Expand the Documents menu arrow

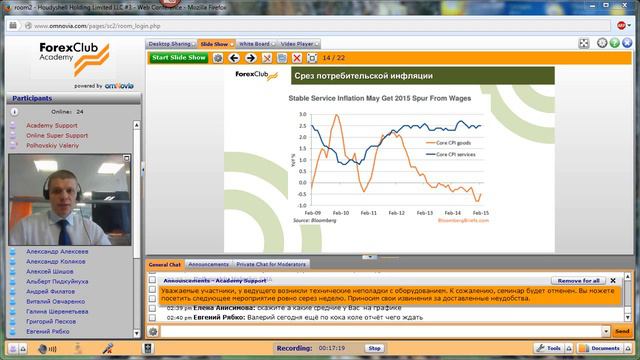point(628,348)
